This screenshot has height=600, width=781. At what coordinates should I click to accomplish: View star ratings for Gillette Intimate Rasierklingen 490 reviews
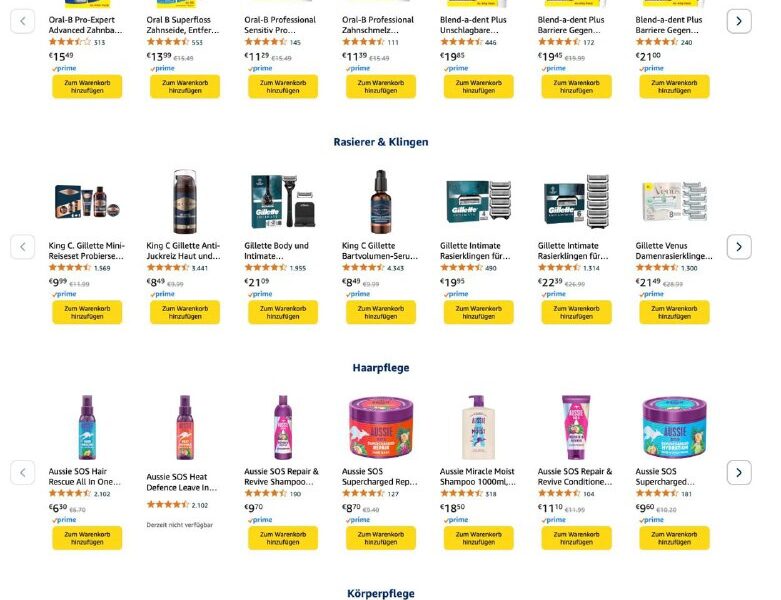tap(461, 268)
